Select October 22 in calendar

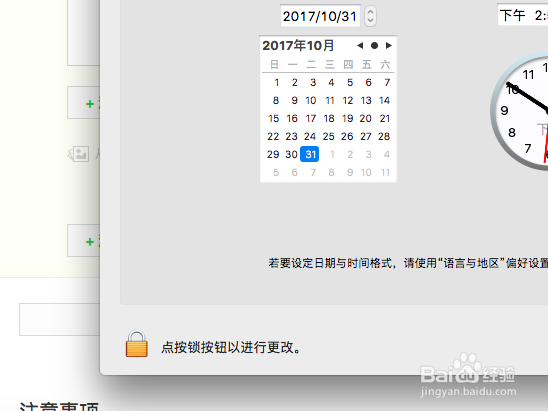[x=273, y=136]
